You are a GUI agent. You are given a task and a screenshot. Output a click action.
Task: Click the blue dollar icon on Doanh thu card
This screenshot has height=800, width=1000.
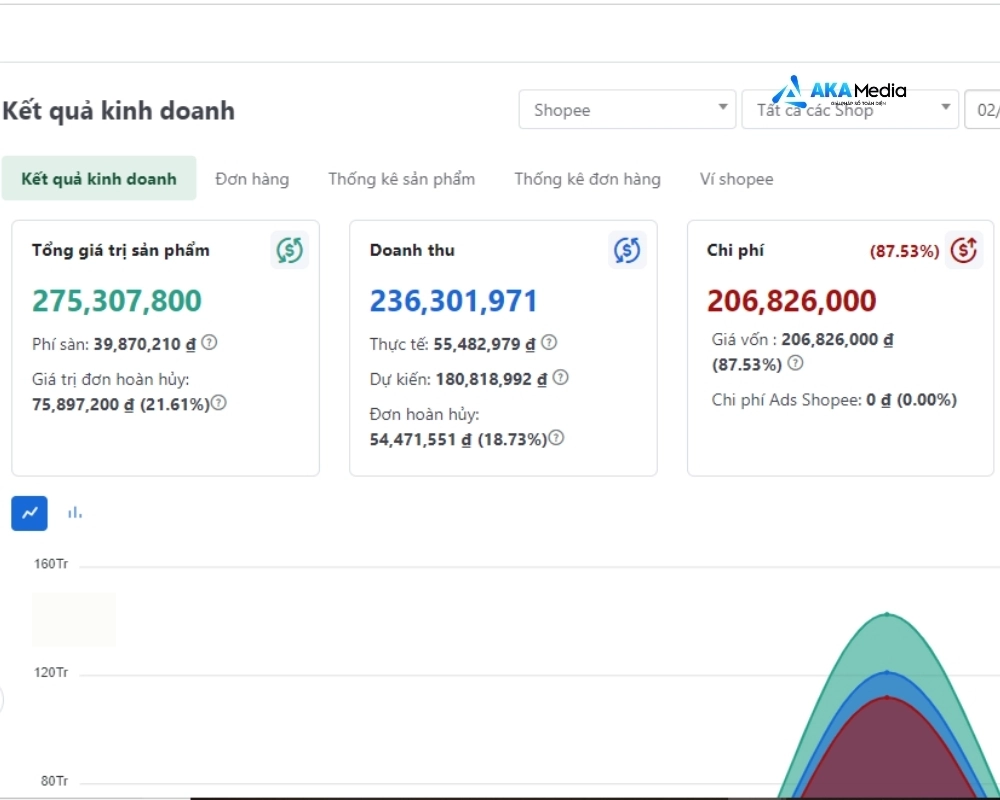(627, 250)
